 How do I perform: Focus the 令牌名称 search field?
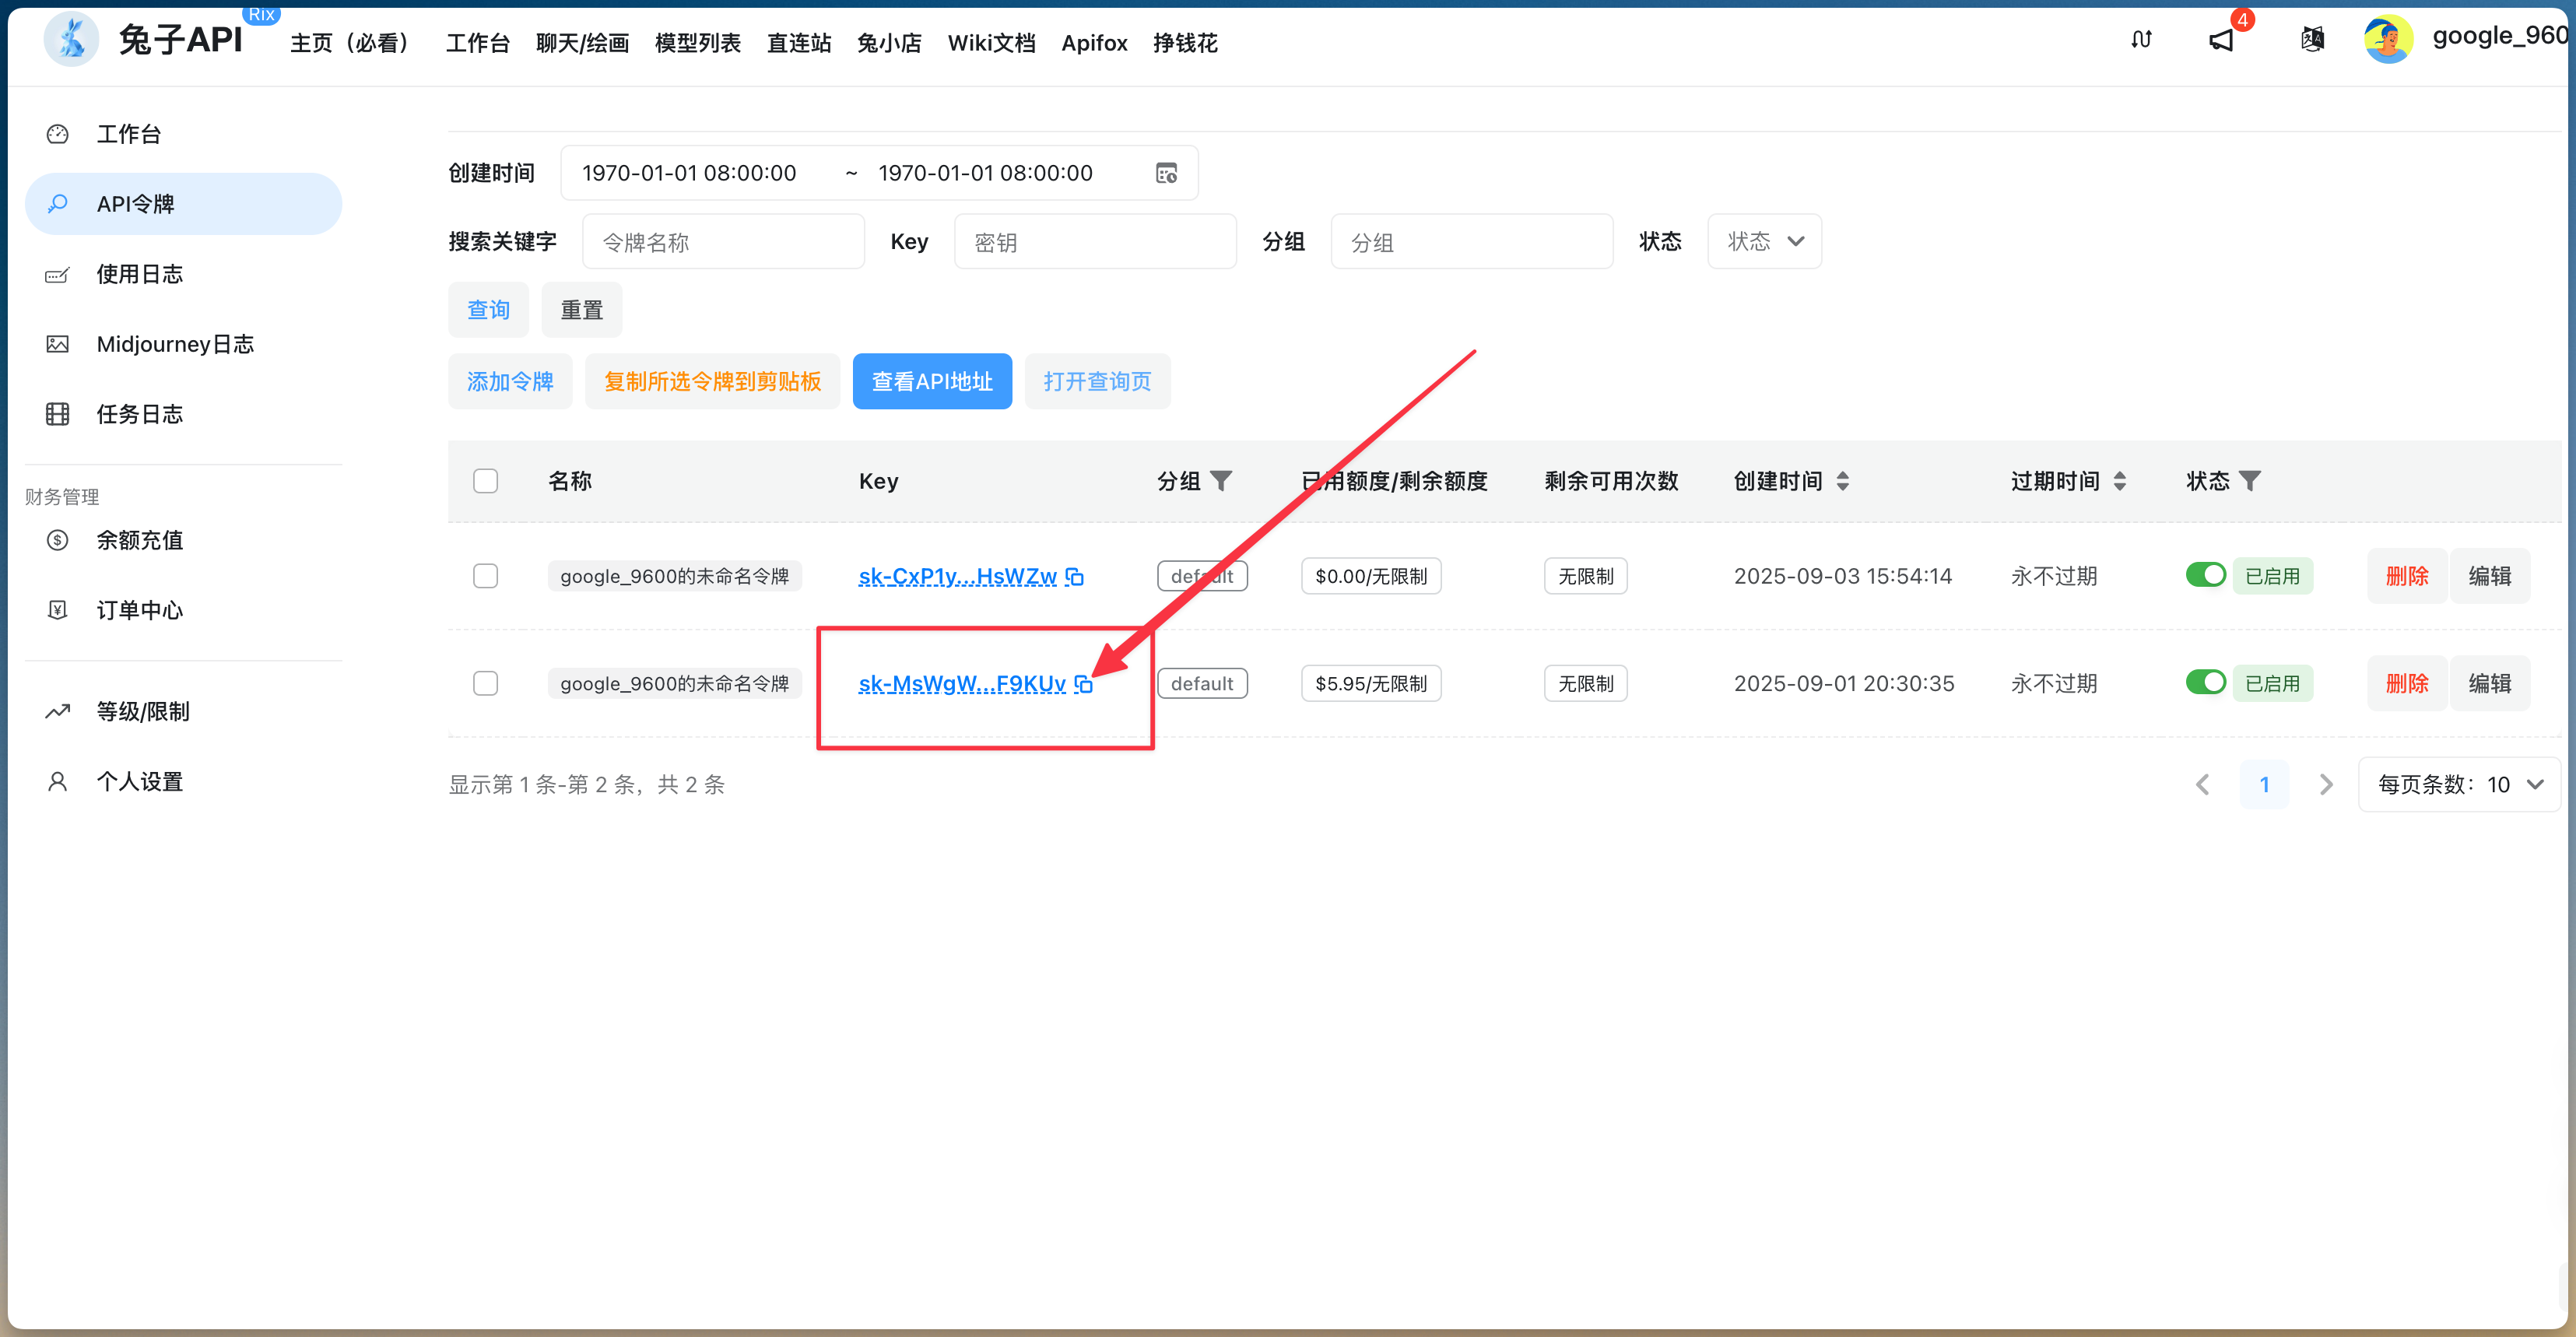[724, 242]
